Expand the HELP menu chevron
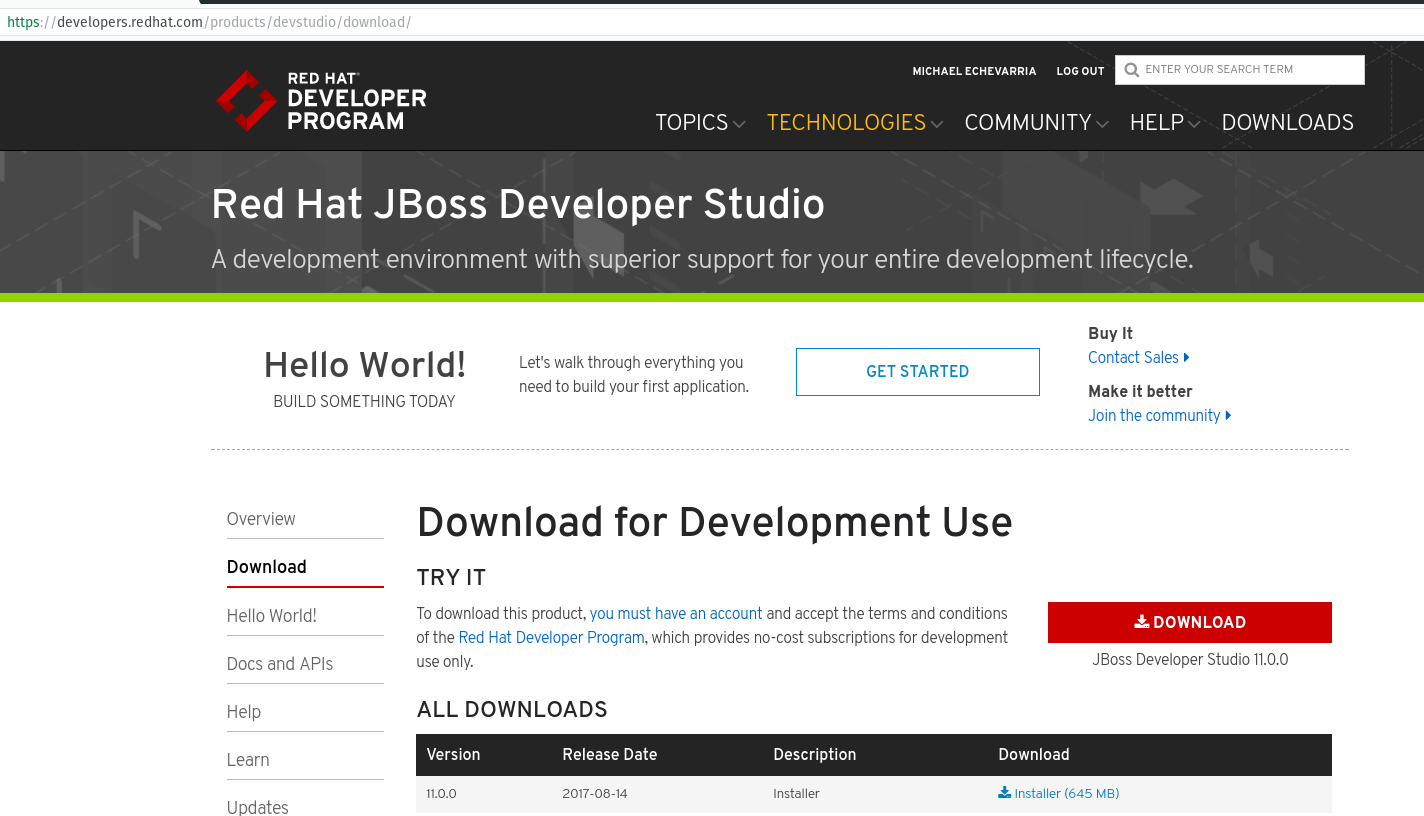1424x816 pixels. 1194,124
